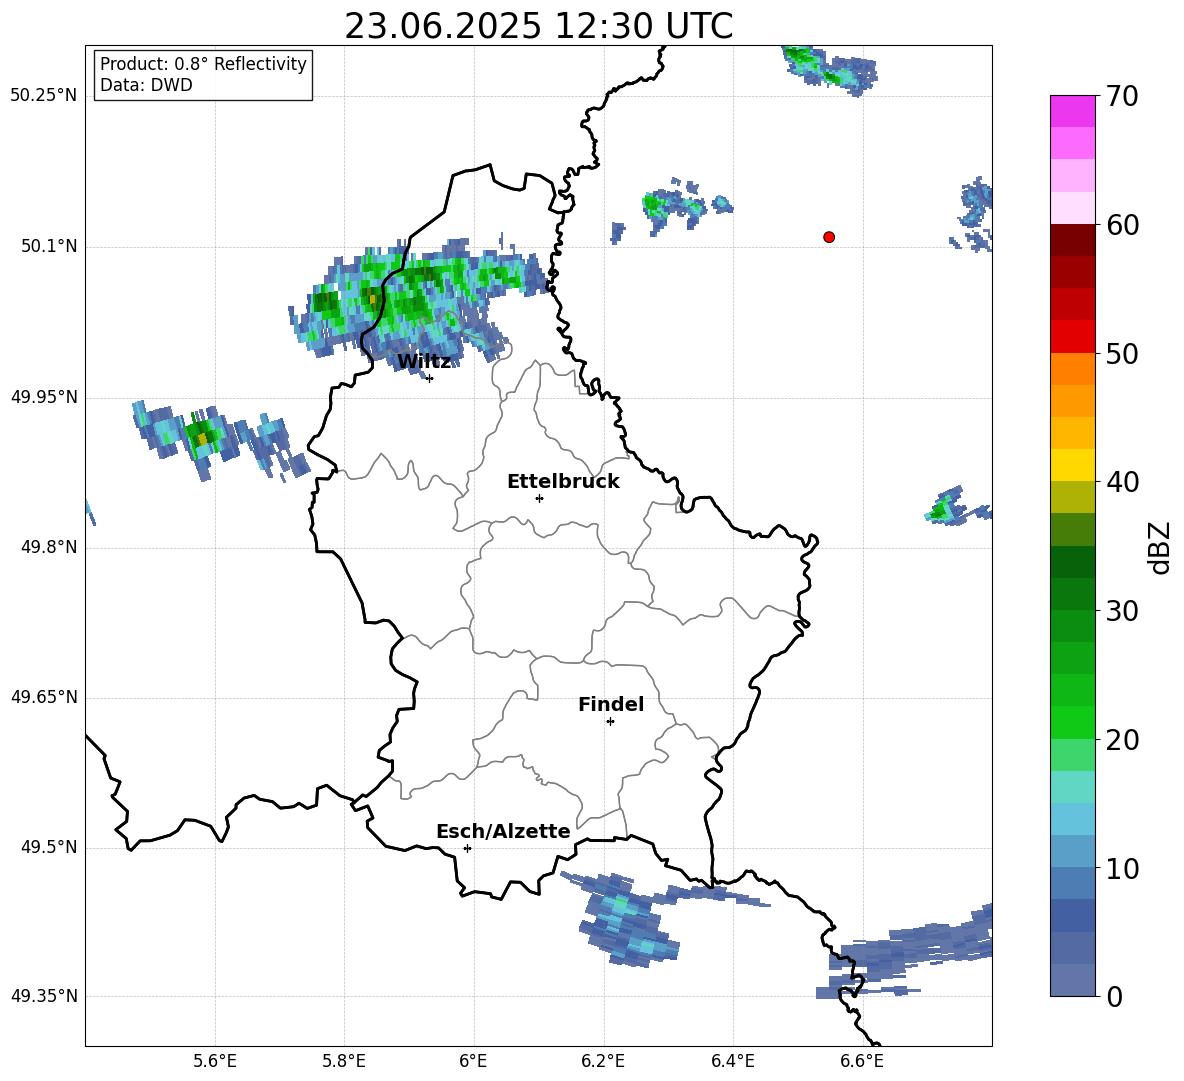
Task: Click the dark maroon colorbar segment below 60
Action: [1072, 240]
